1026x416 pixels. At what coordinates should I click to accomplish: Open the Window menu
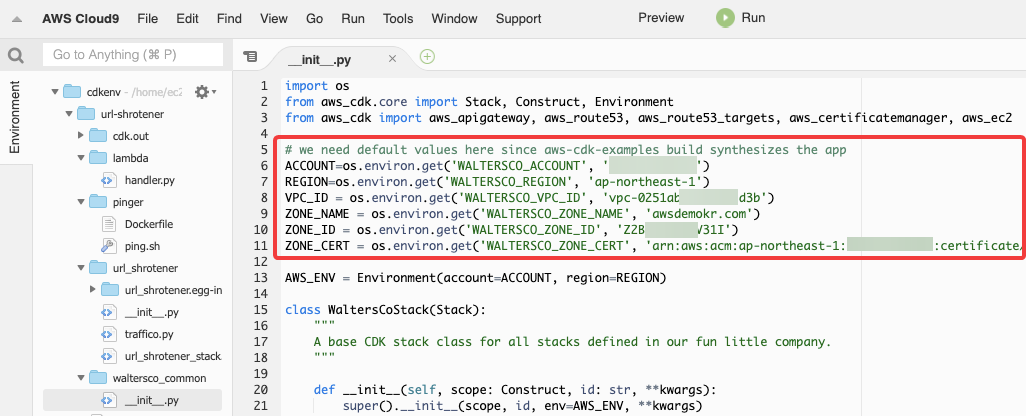[455, 19]
